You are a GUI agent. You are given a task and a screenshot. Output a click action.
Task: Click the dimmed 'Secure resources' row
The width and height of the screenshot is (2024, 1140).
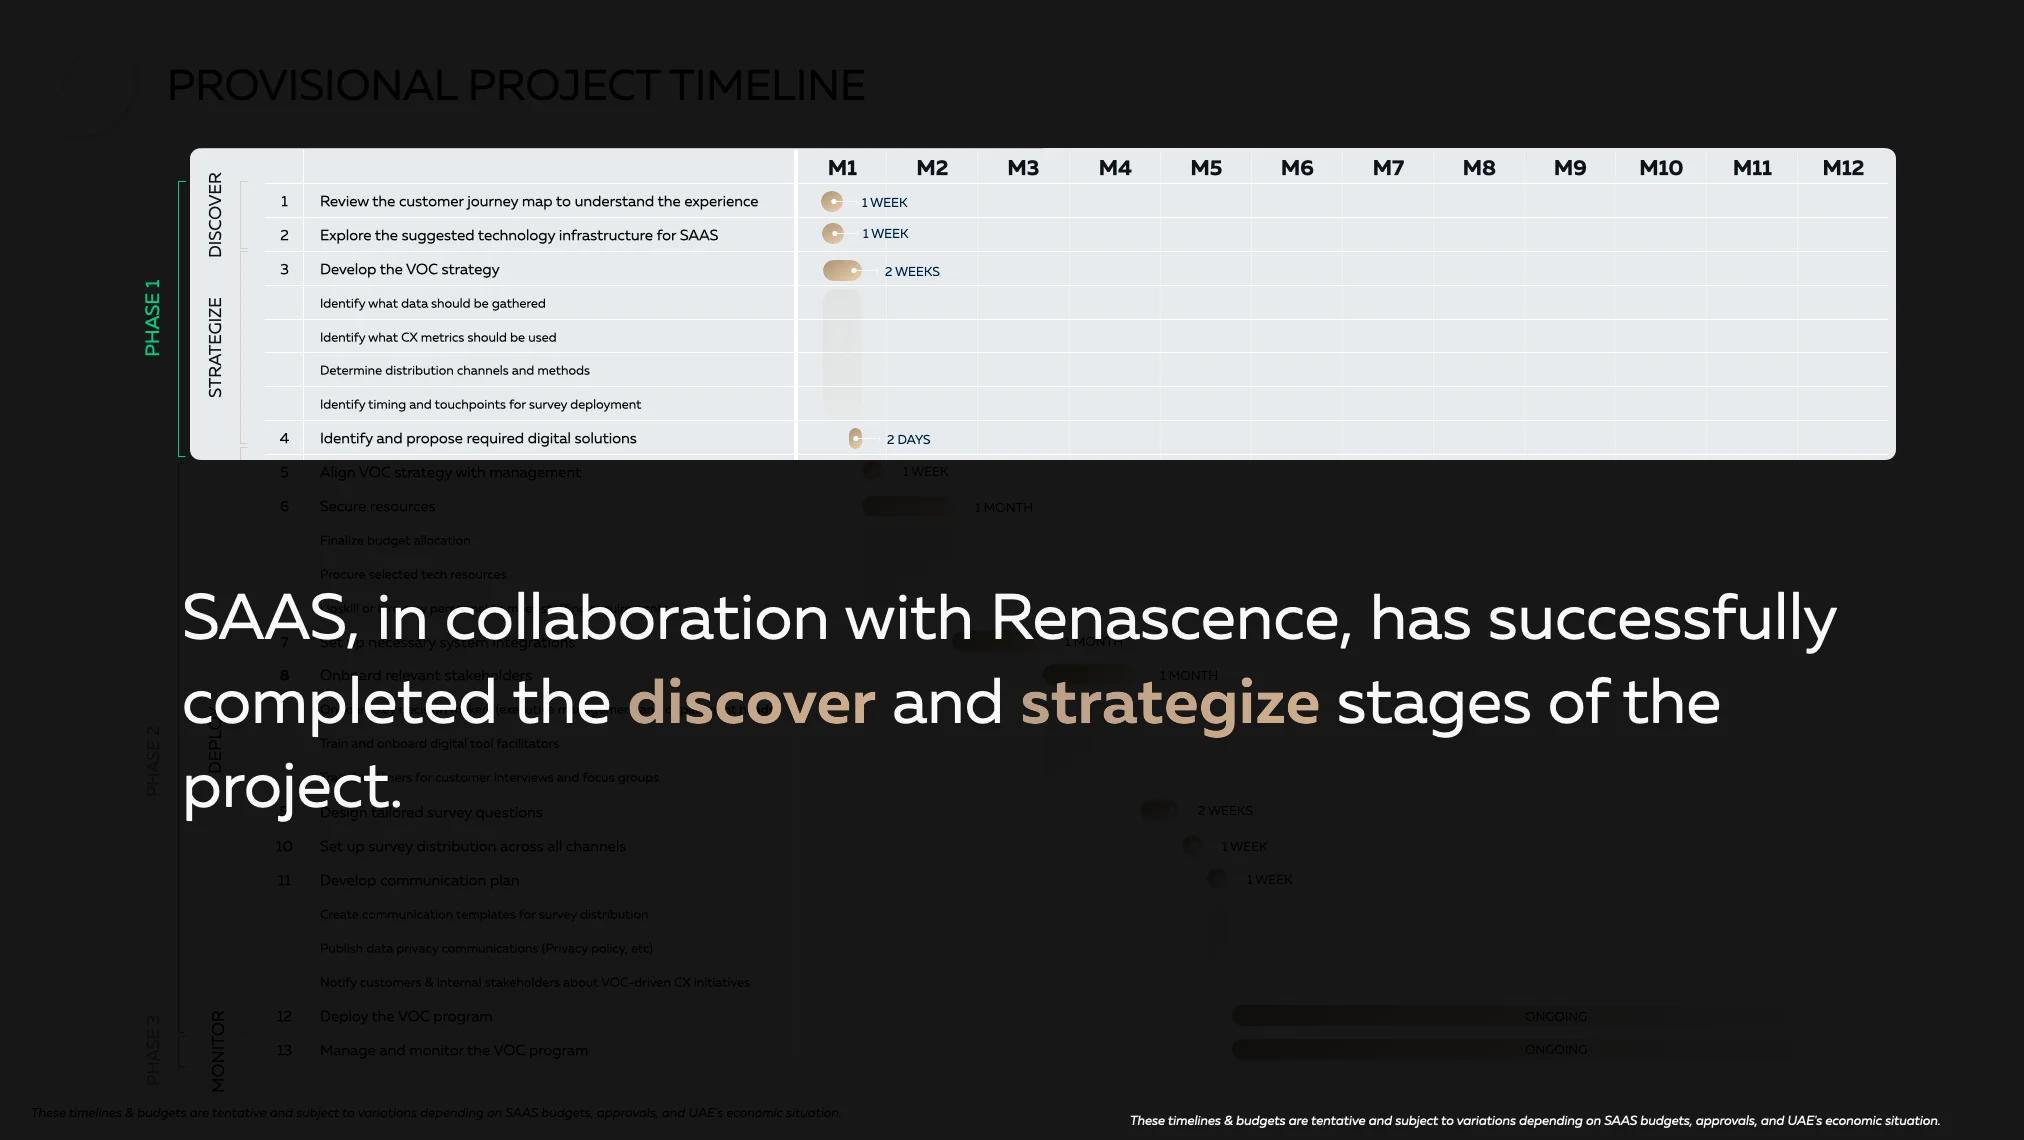pos(378,506)
